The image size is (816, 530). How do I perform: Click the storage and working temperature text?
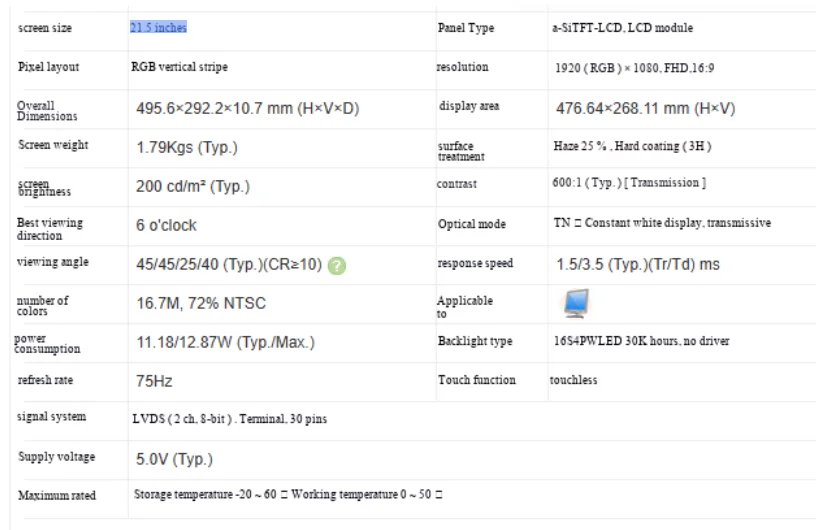[x=288, y=494]
